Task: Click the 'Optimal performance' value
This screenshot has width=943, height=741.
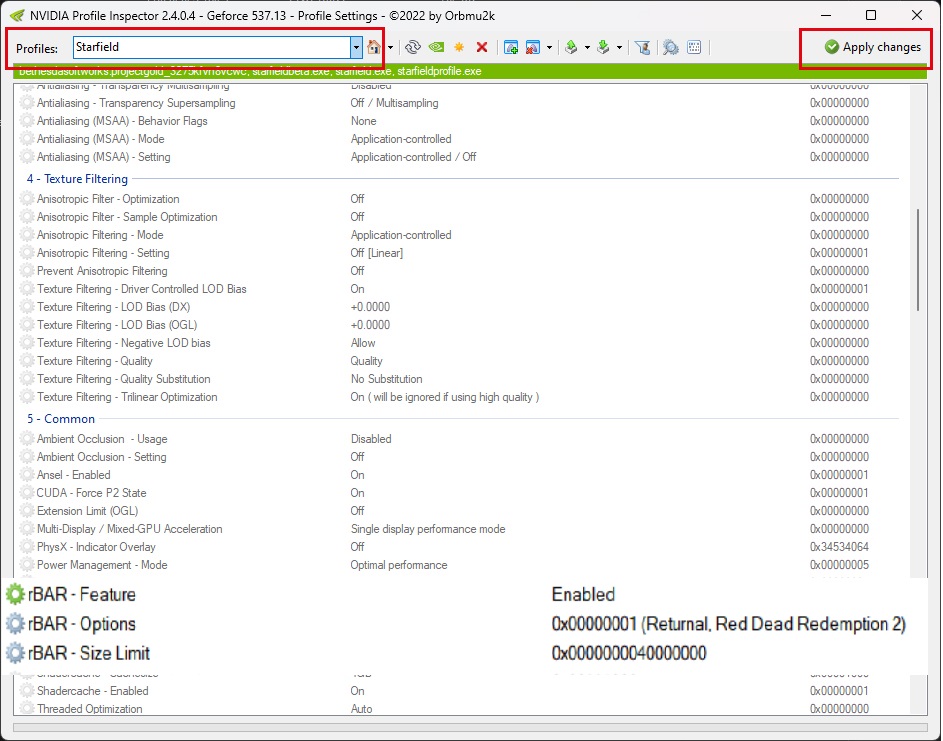Action: click(x=399, y=565)
